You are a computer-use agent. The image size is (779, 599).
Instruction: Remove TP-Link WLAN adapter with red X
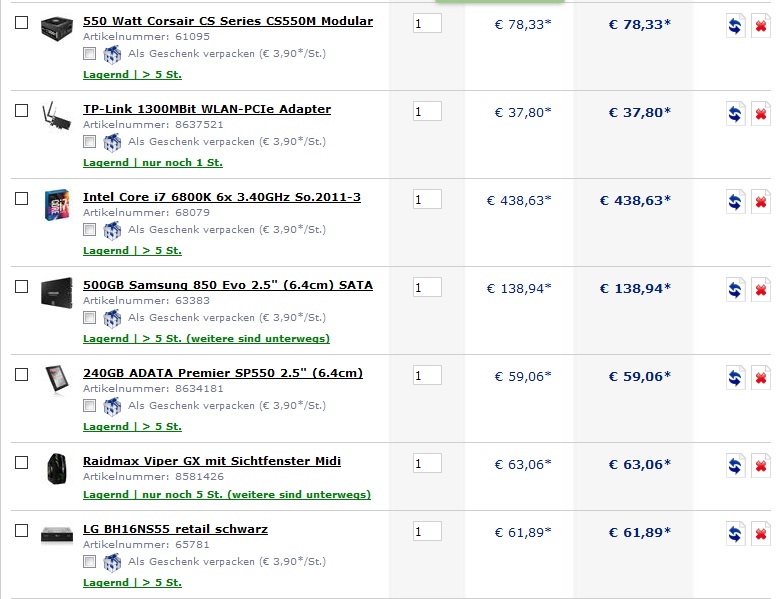point(760,114)
